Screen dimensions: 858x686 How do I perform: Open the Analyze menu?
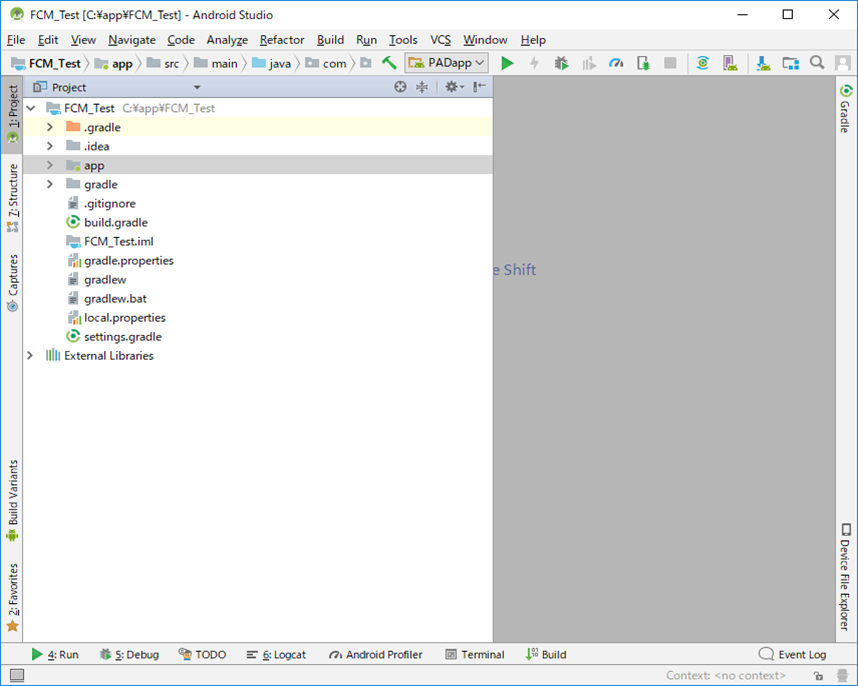(x=227, y=40)
